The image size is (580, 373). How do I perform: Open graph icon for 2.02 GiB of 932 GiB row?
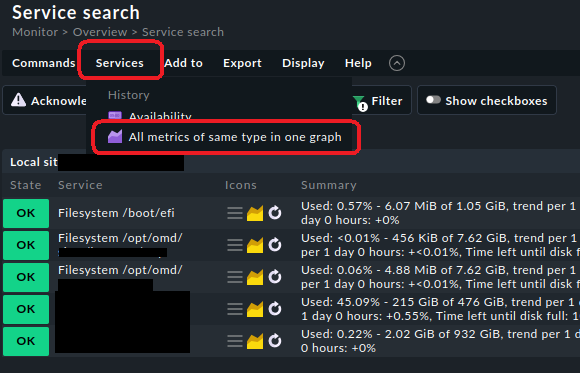pos(255,341)
